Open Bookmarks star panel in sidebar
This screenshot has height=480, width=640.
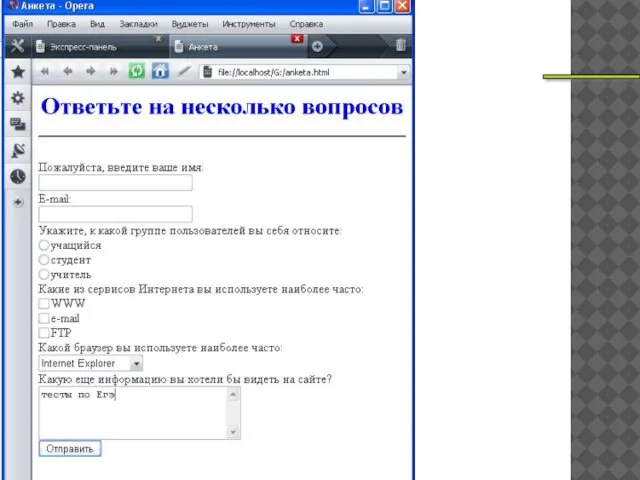pos(18,72)
